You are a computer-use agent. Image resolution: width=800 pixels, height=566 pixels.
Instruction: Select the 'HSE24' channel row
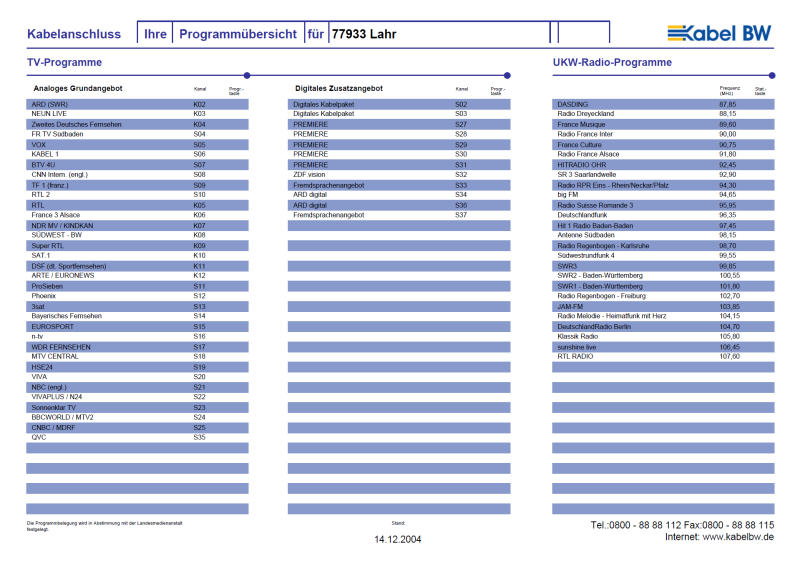[x=137, y=367]
